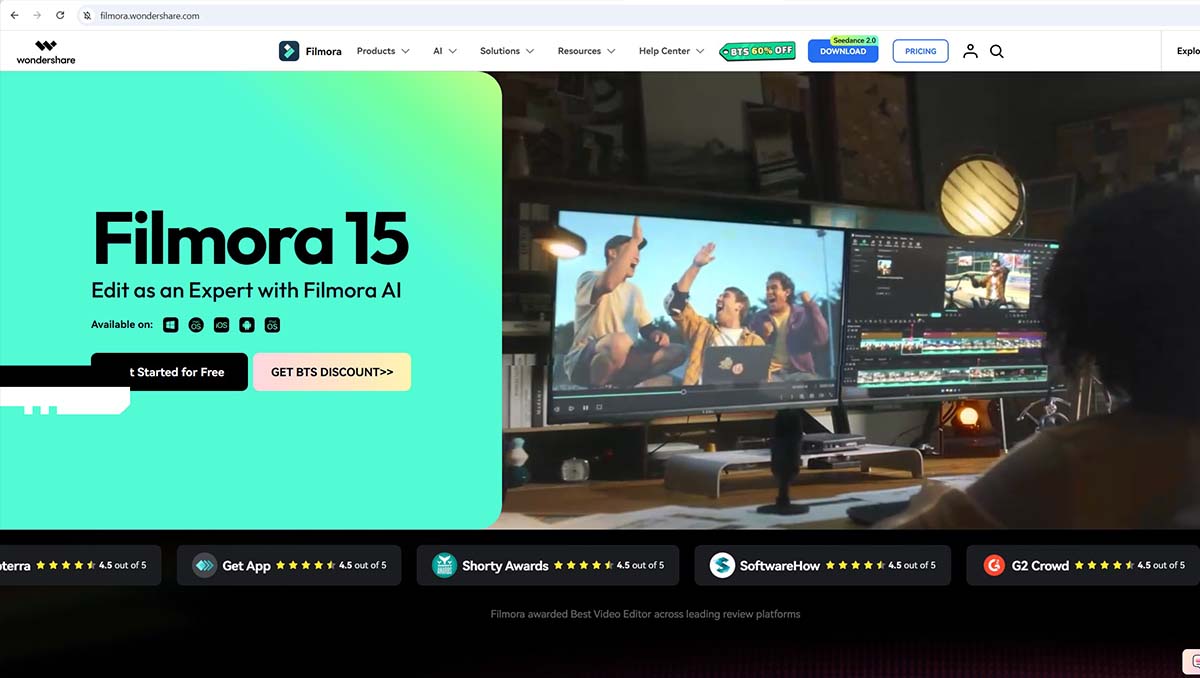The image size is (1200, 678).
Task: Select the Android platform icon
Action: pyautogui.click(x=247, y=325)
